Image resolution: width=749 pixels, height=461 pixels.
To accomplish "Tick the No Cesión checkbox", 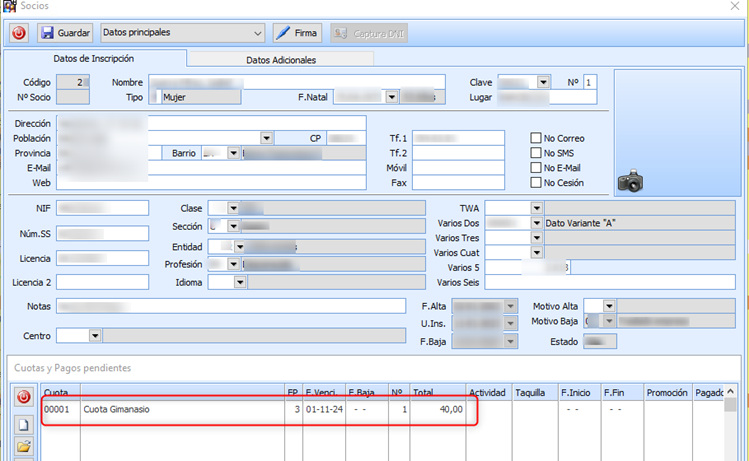I will click(536, 183).
